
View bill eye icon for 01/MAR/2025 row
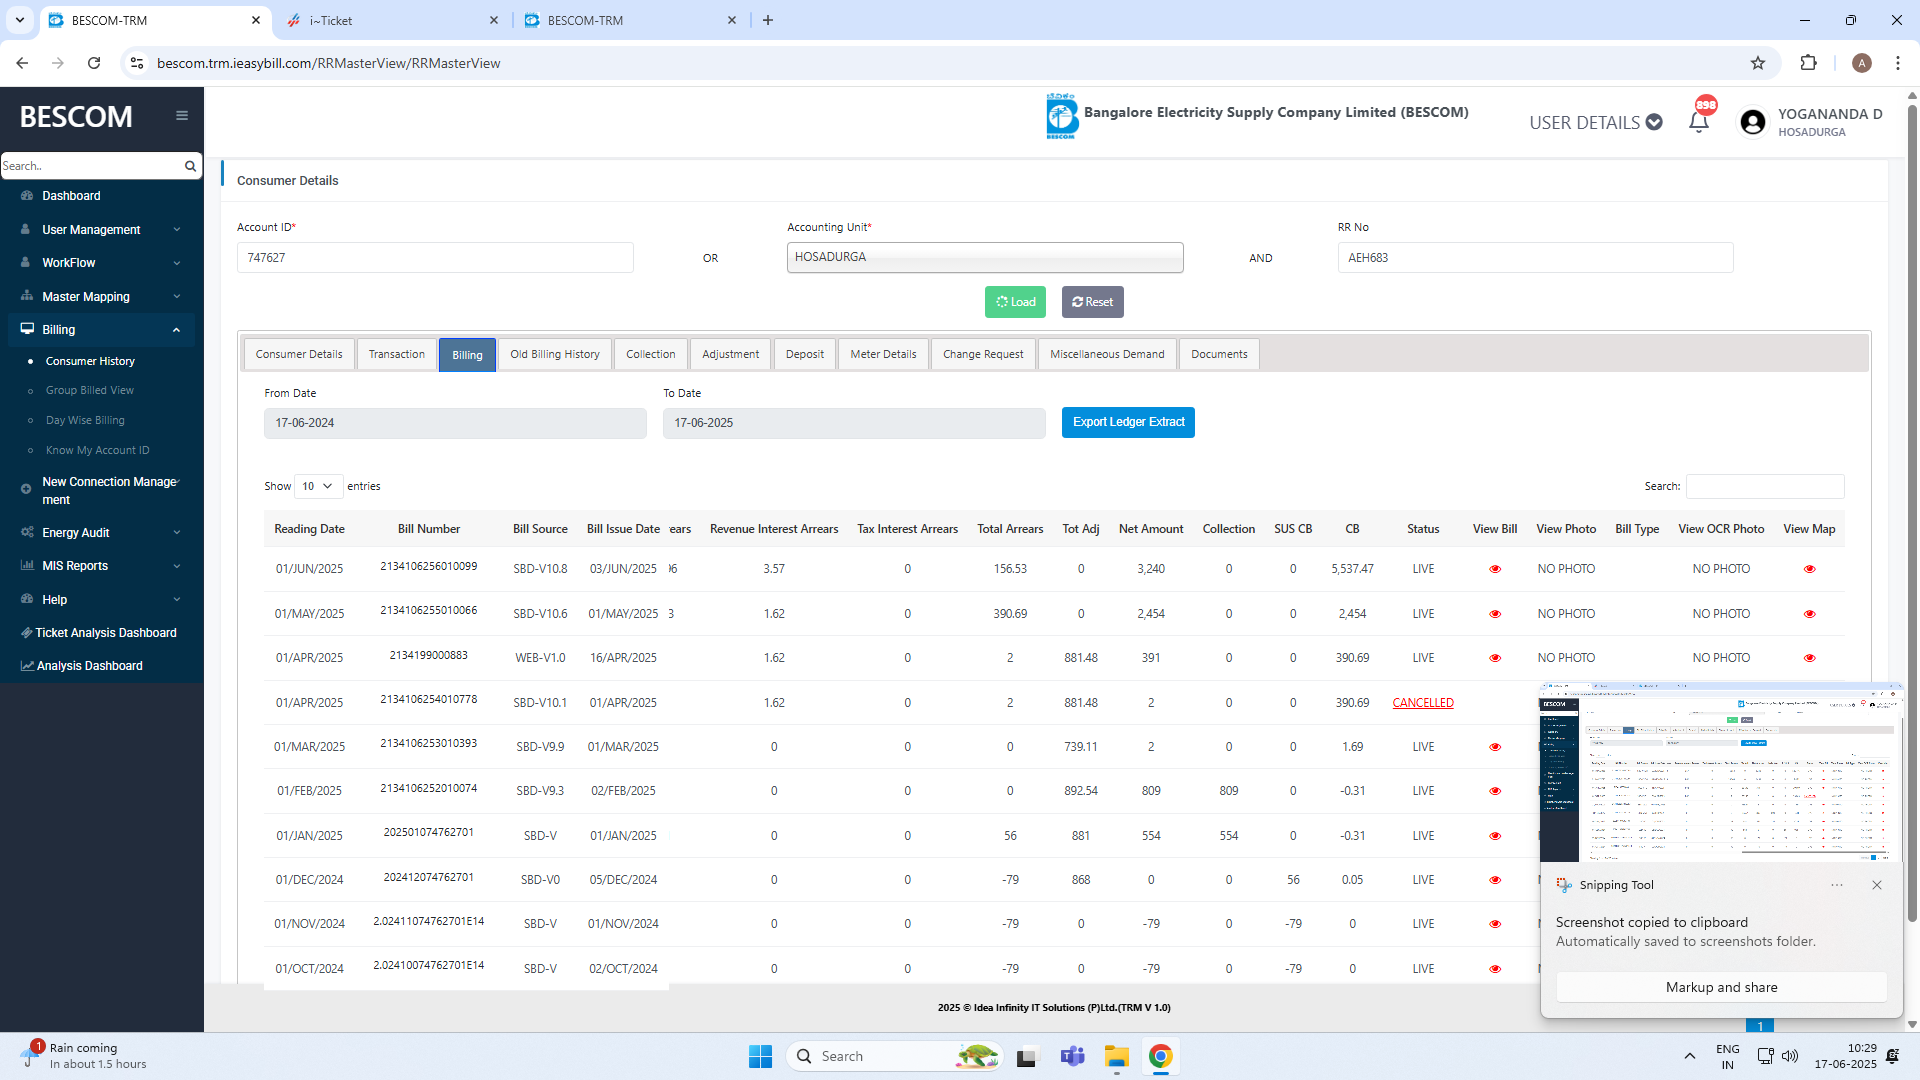click(x=1495, y=747)
